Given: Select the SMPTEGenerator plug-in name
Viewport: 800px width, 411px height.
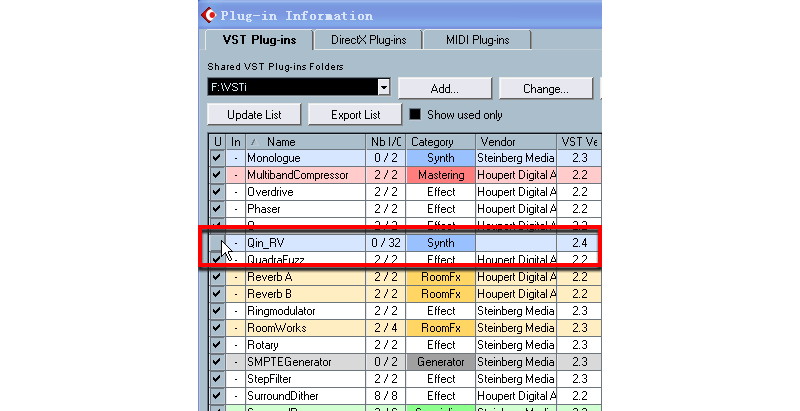Looking at the screenshot, I should (x=289, y=362).
